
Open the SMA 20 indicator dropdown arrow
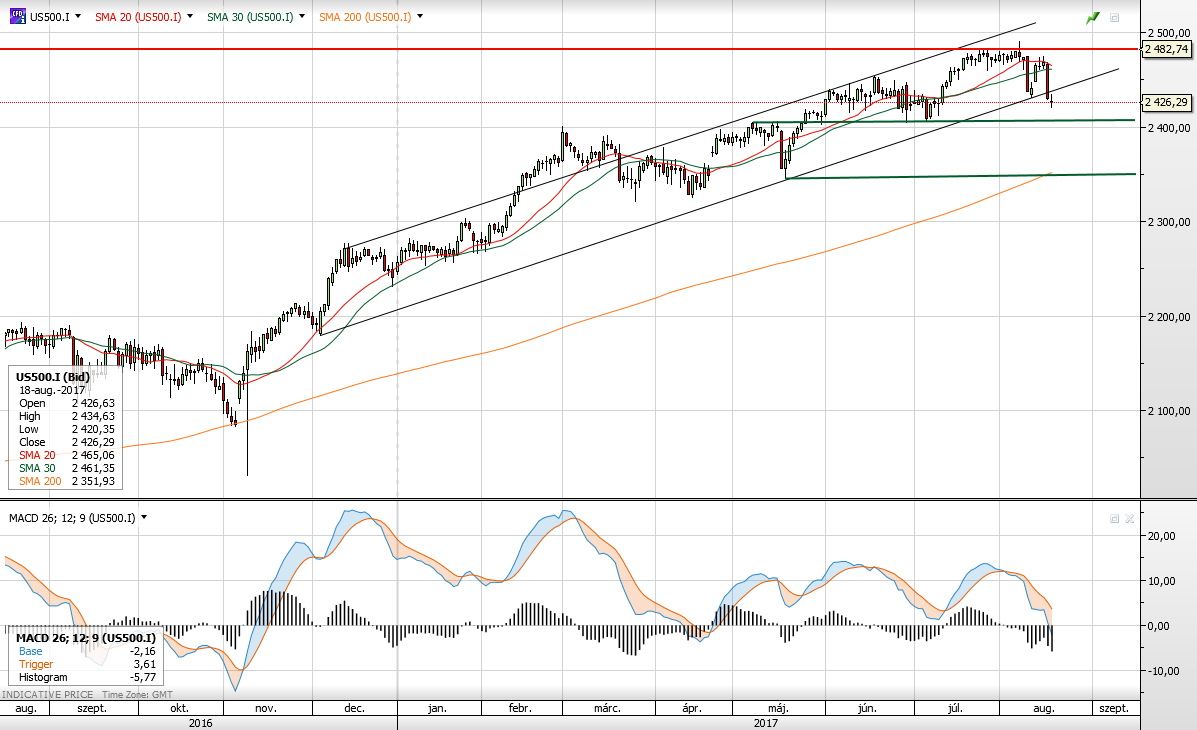[x=190, y=16]
